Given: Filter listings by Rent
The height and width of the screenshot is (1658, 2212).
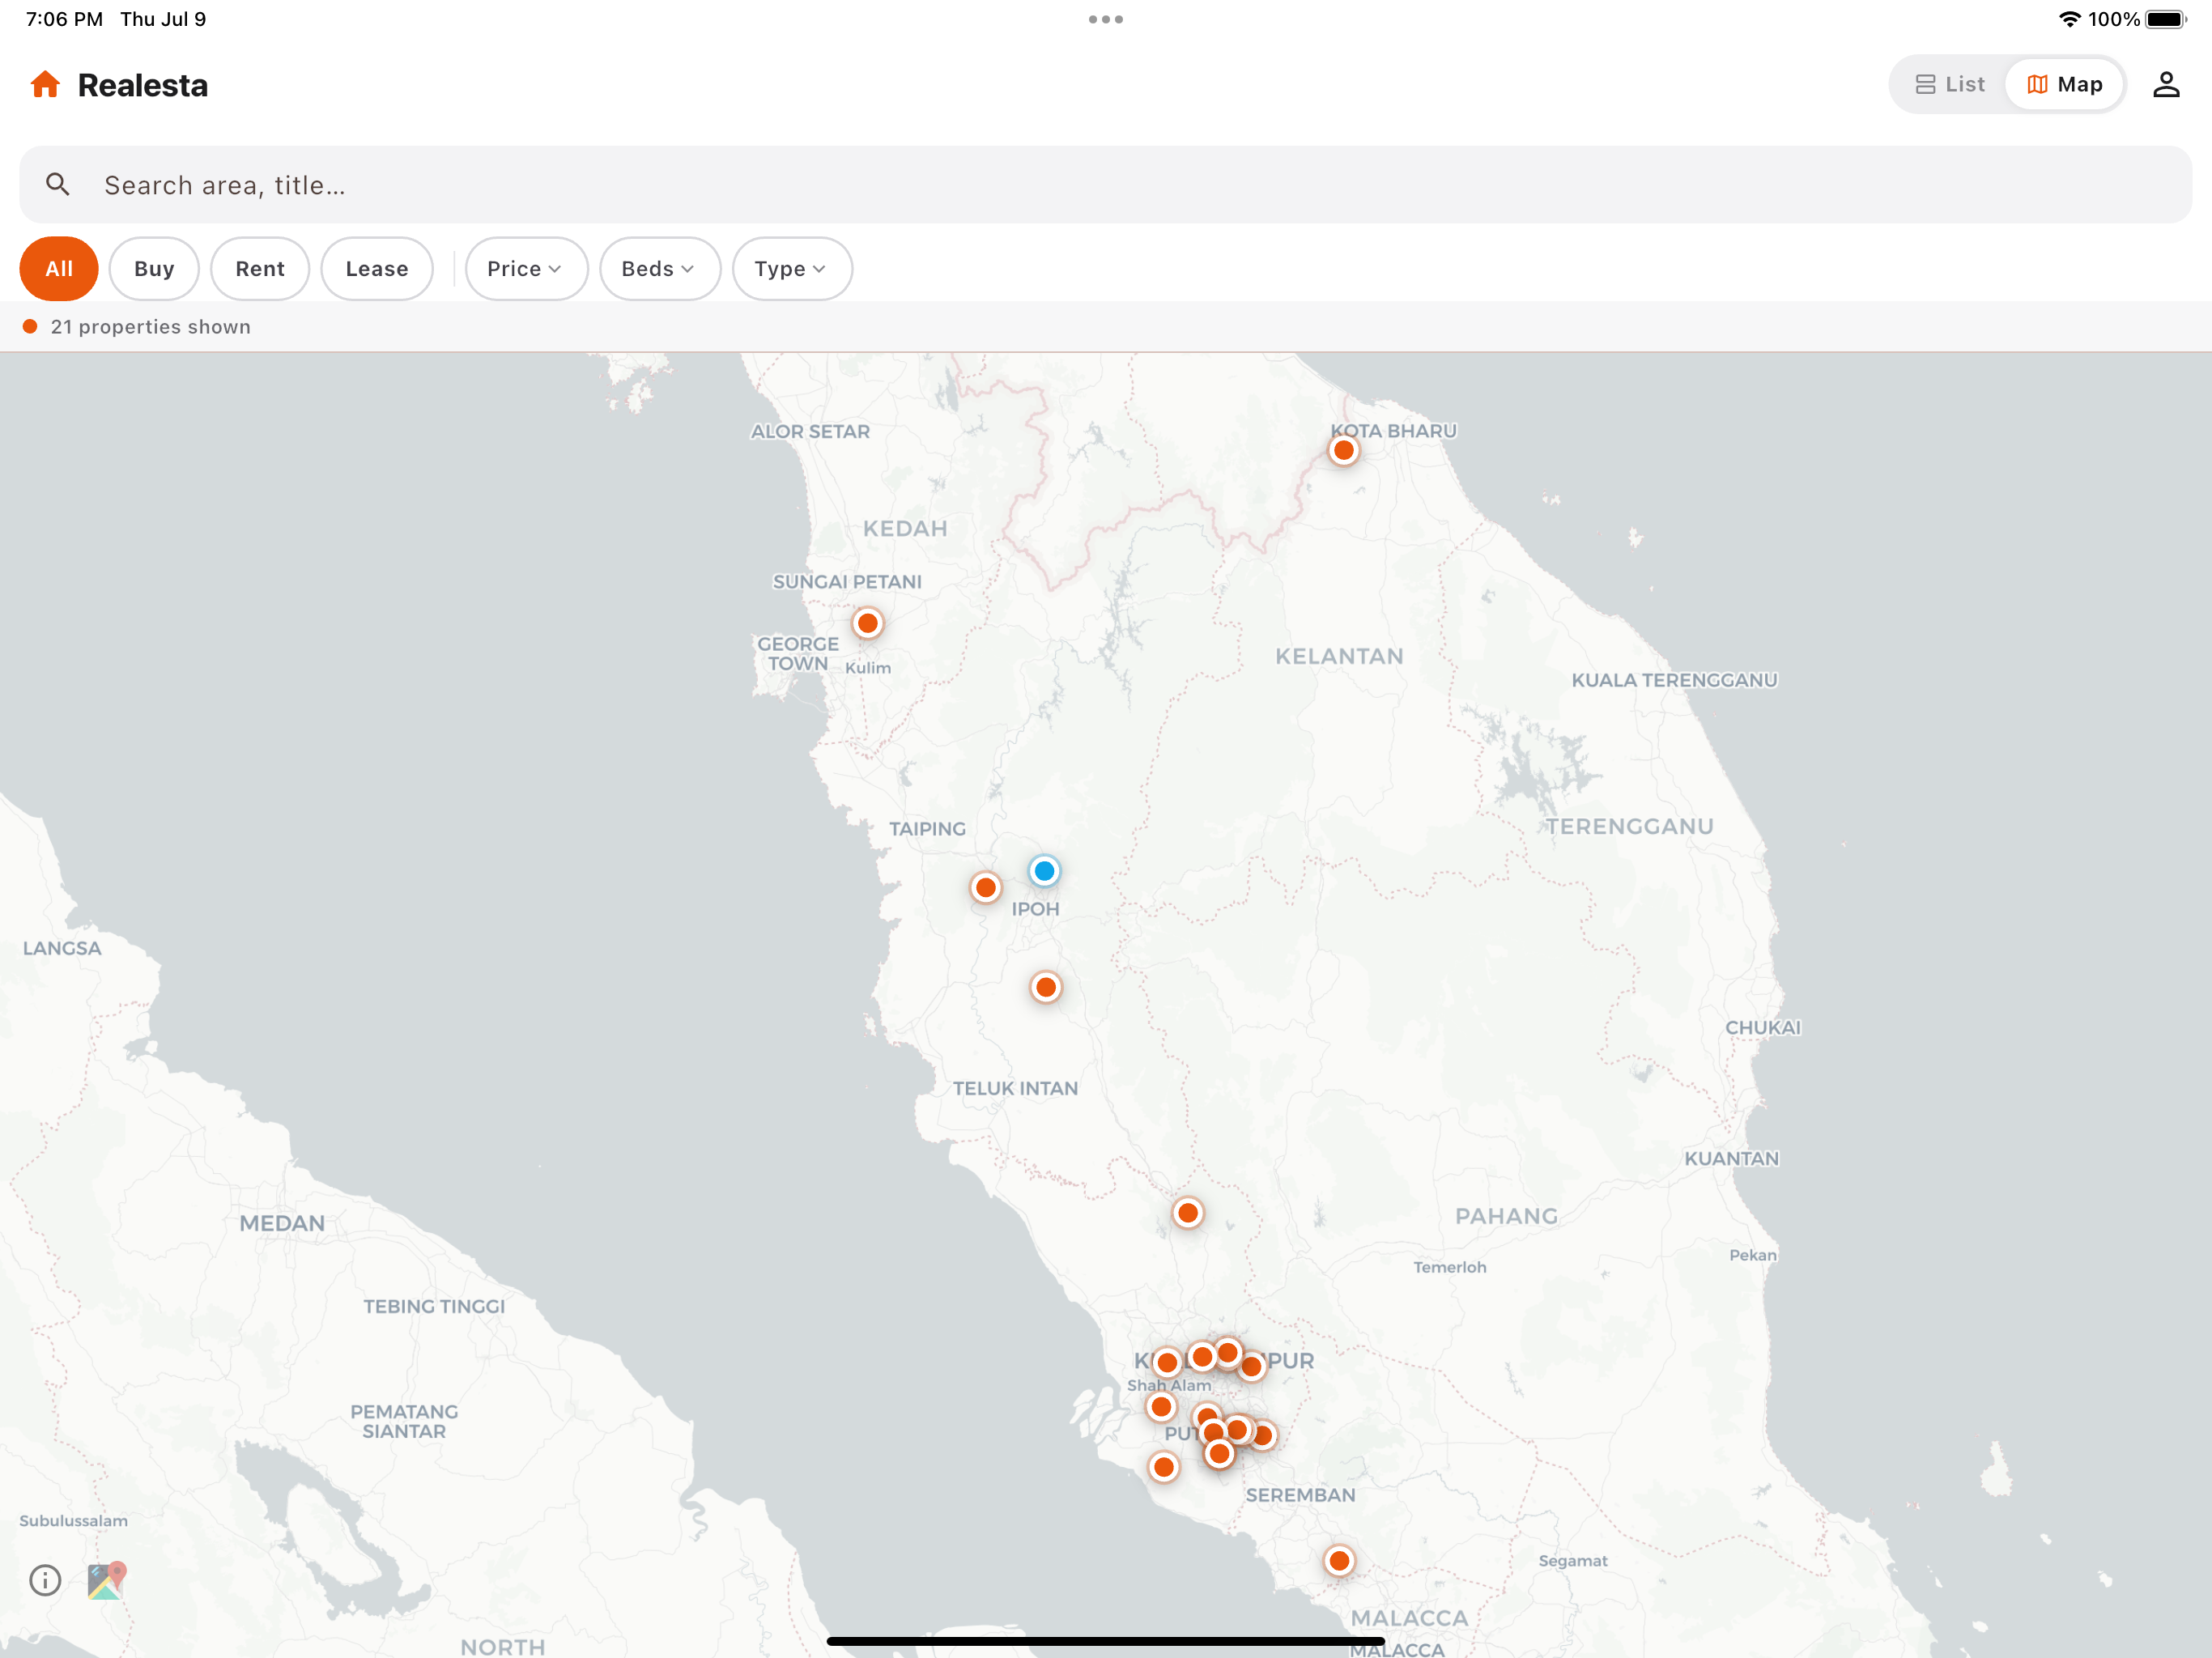Looking at the screenshot, I should pos(260,269).
